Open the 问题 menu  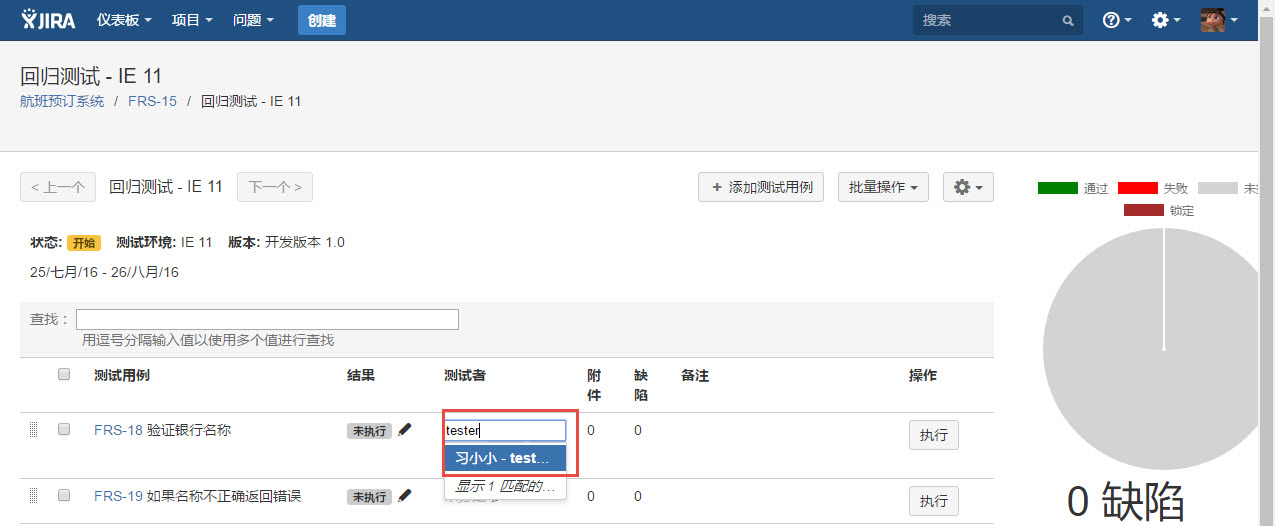click(253, 20)
